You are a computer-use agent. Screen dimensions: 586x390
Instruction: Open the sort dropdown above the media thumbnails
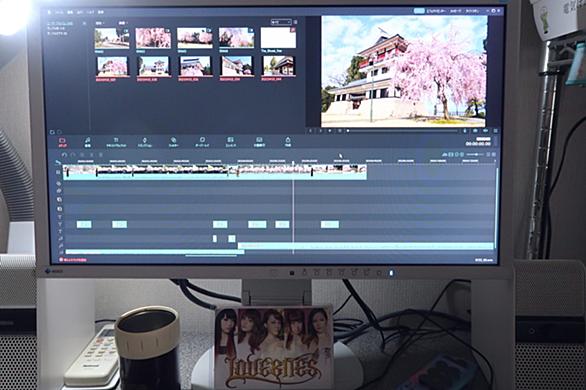(281, 22)
